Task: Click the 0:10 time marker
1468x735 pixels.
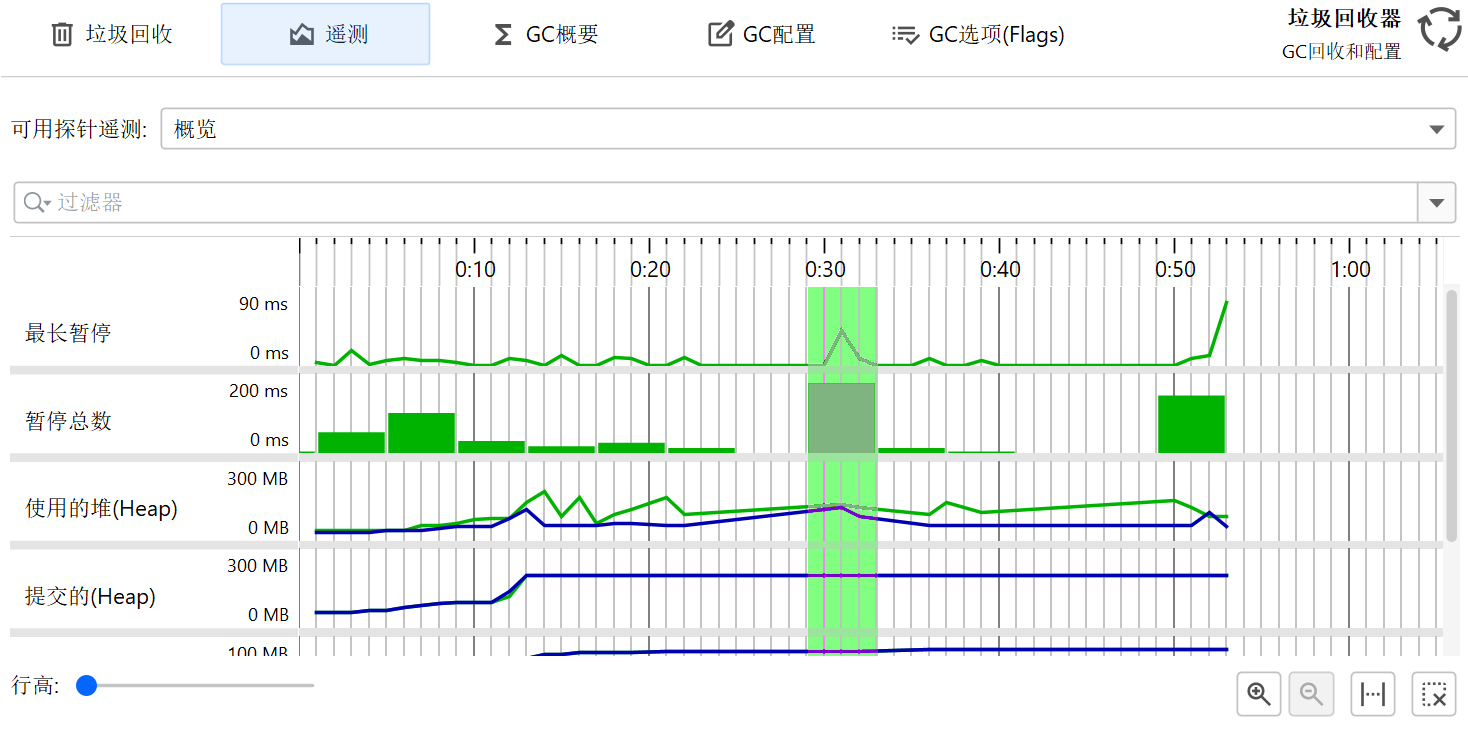Action: point(475,269)
